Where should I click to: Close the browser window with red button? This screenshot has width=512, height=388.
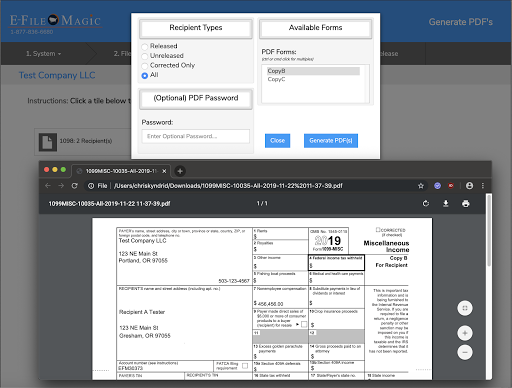46,170
